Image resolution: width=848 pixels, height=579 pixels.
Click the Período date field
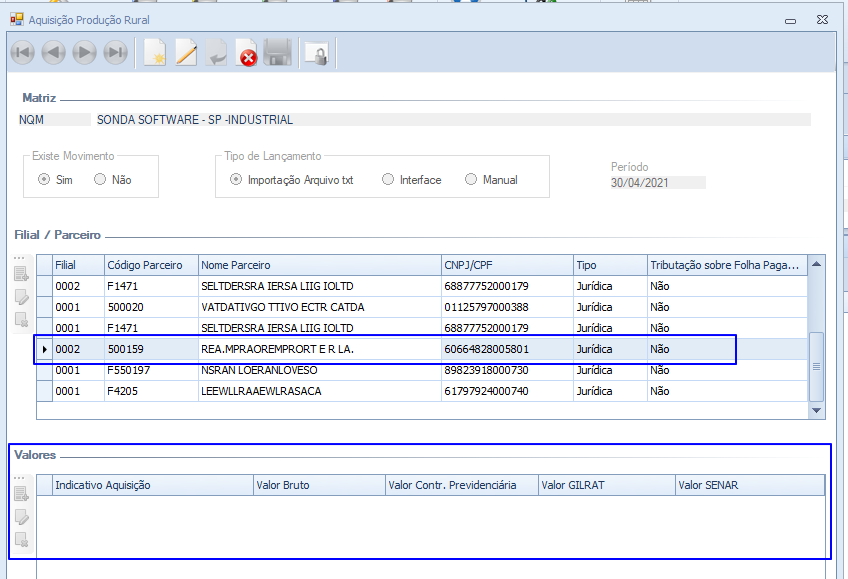coord(657,183)
